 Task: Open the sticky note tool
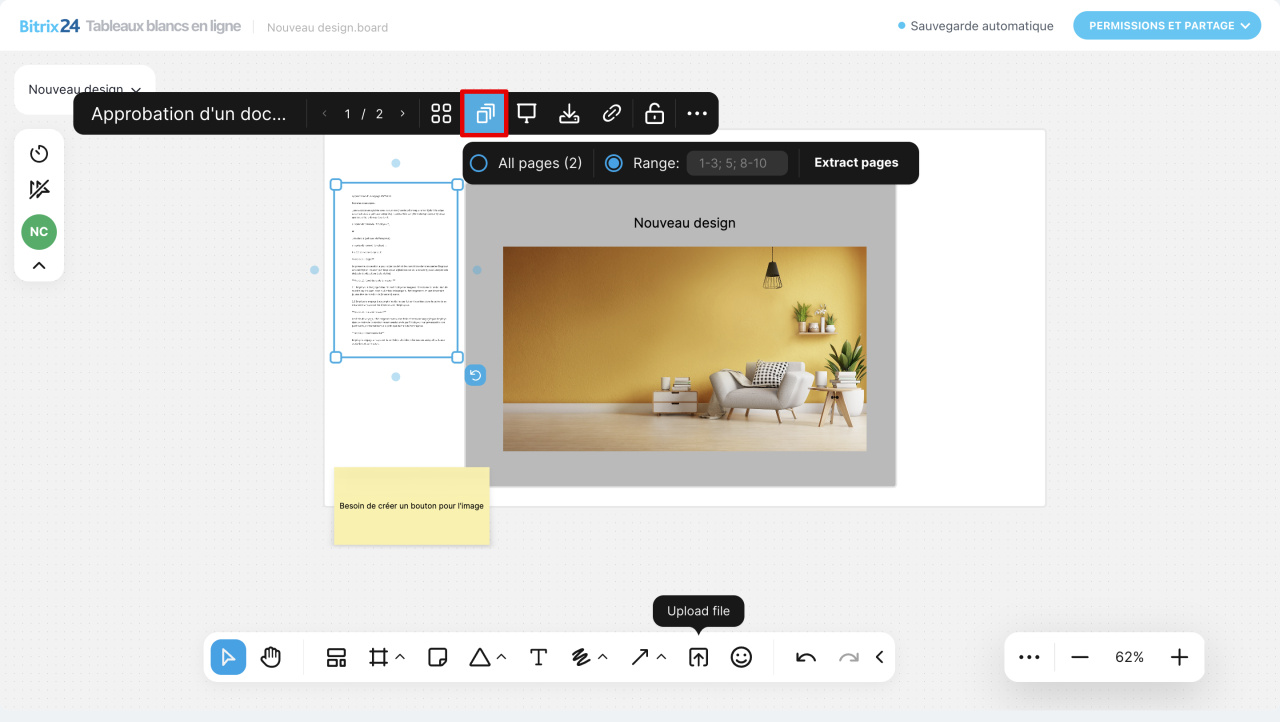pos(437,657)
